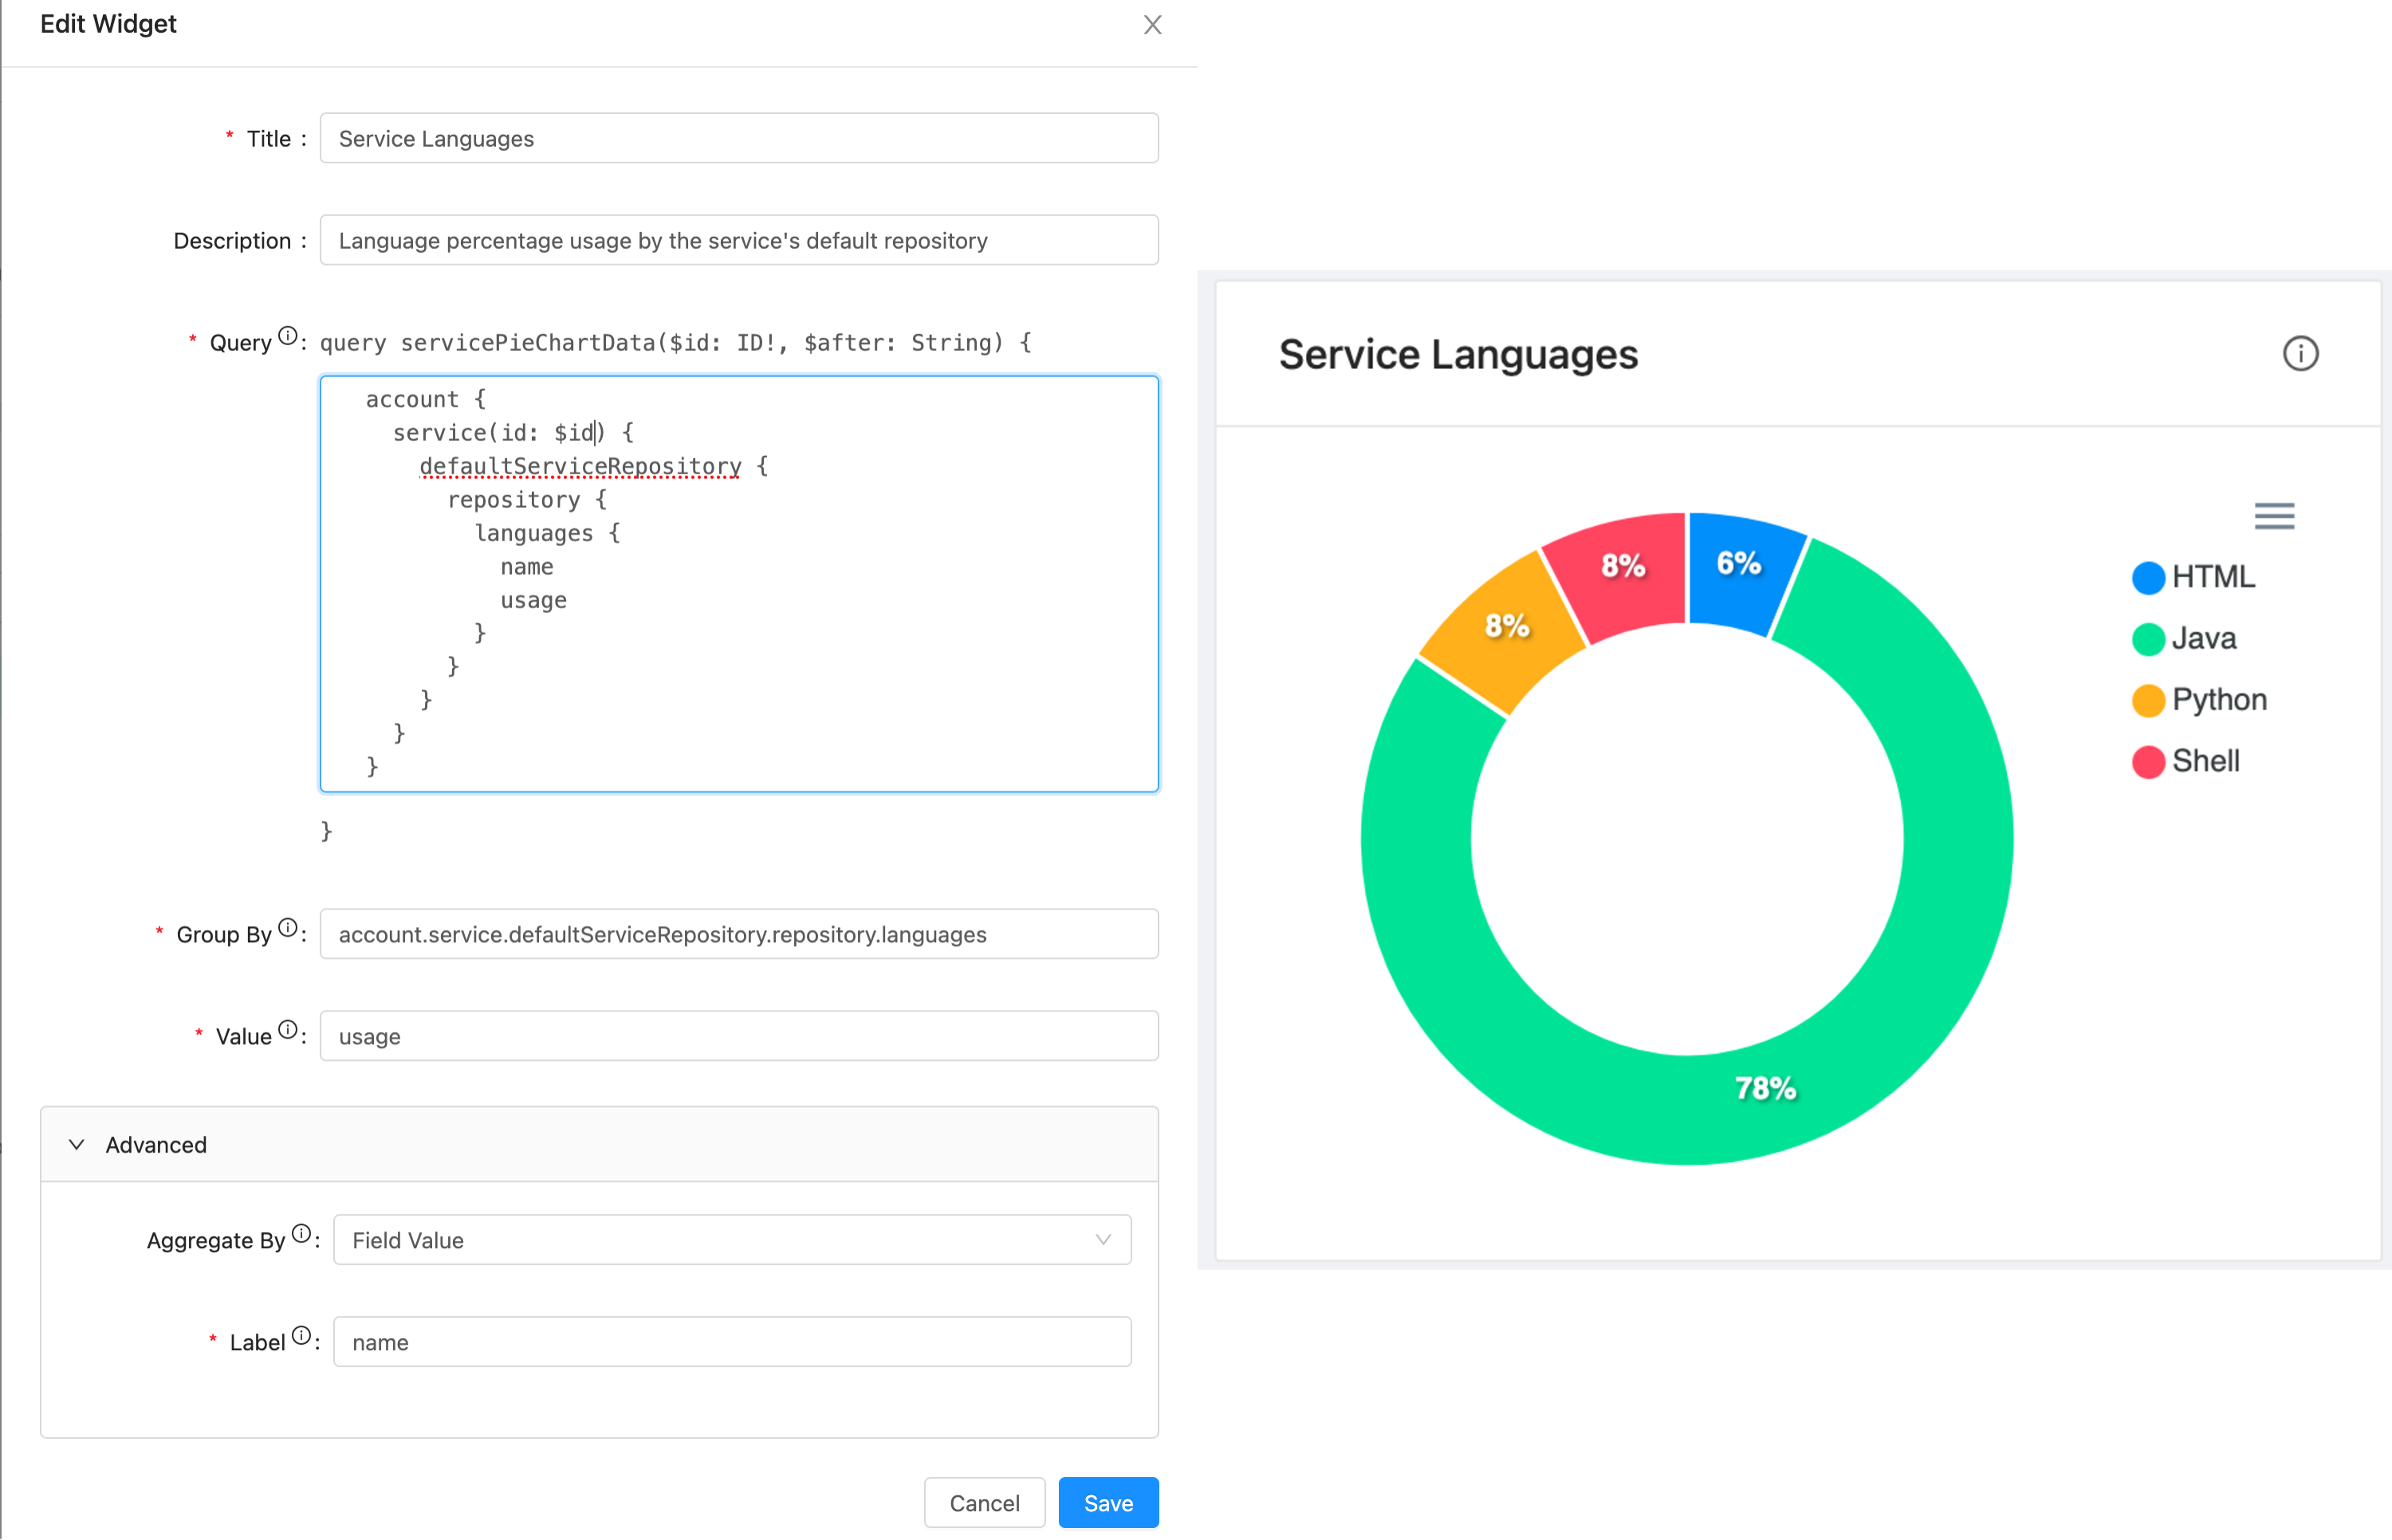Screen dimensions: 2392x1540
Task: Click the Label field info icon
Action: [x=301, y=1336]
